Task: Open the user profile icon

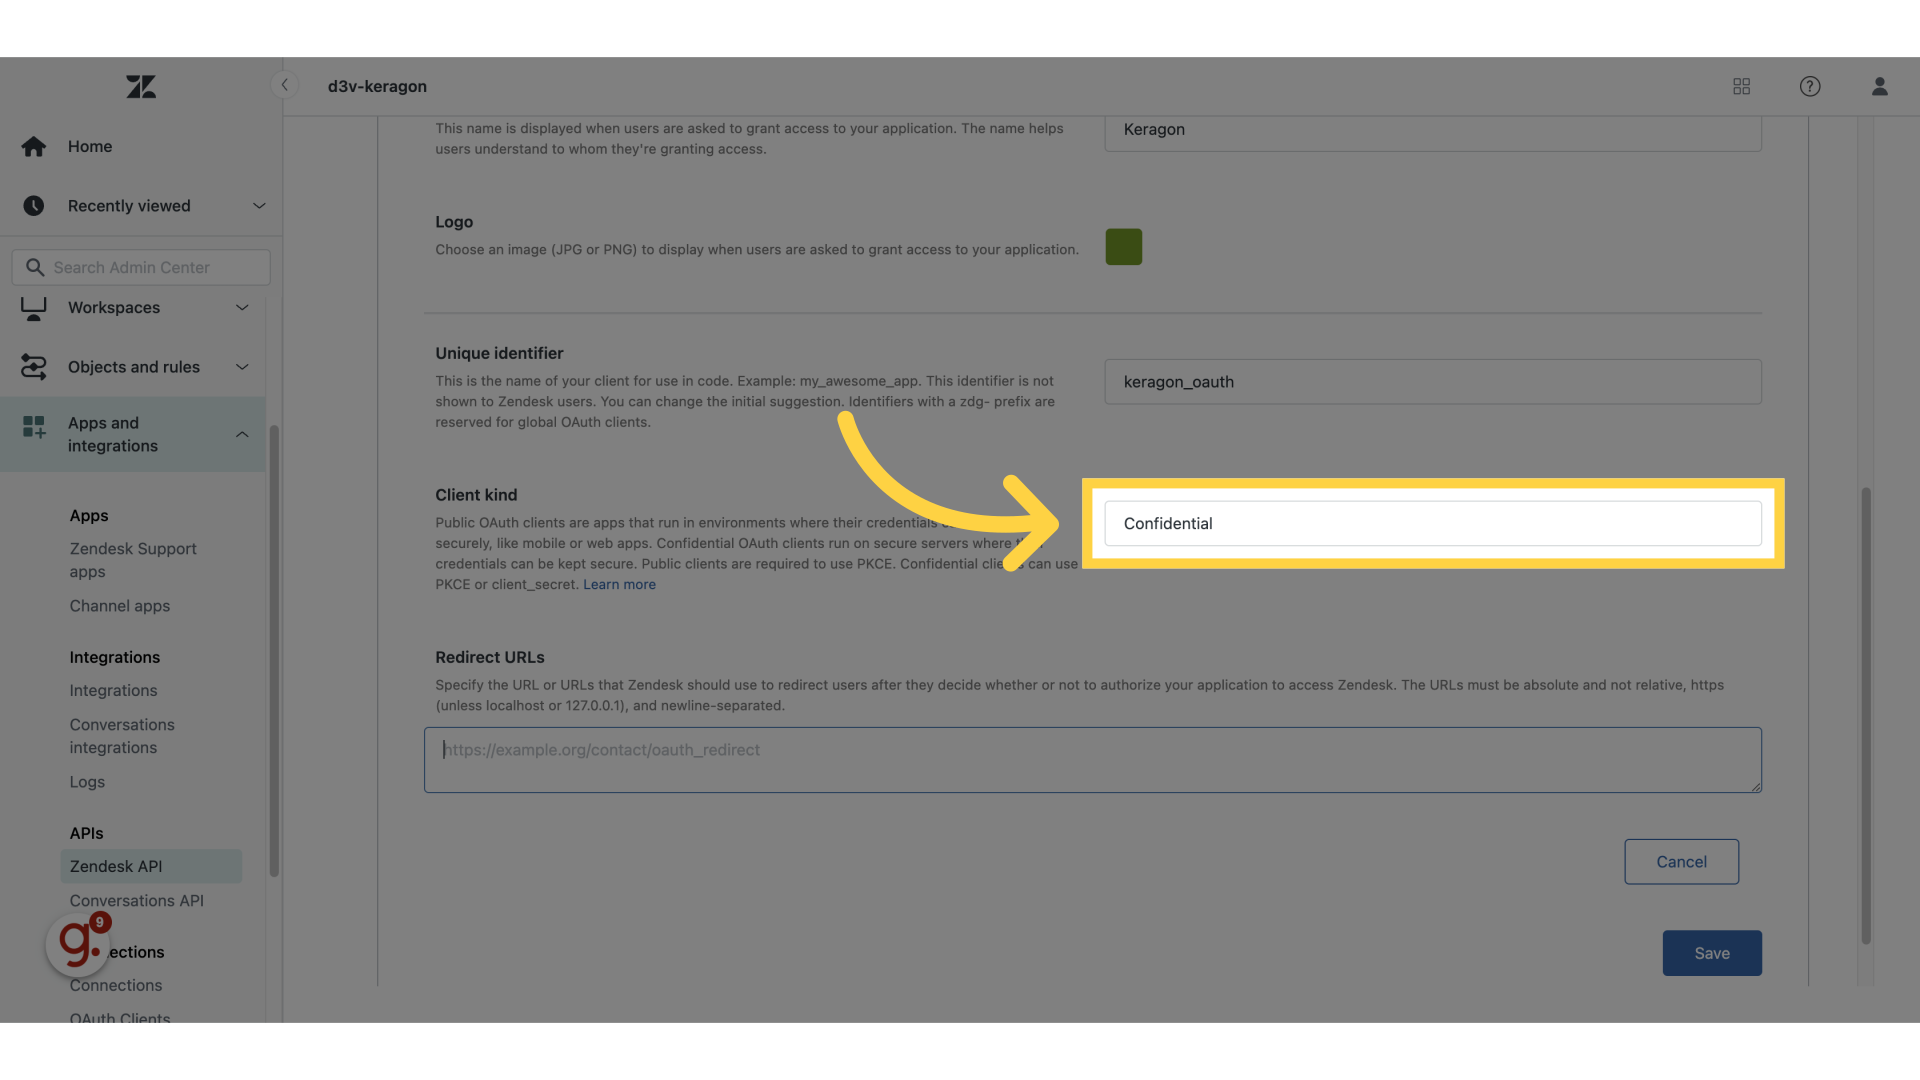Action: [1879, 87]
